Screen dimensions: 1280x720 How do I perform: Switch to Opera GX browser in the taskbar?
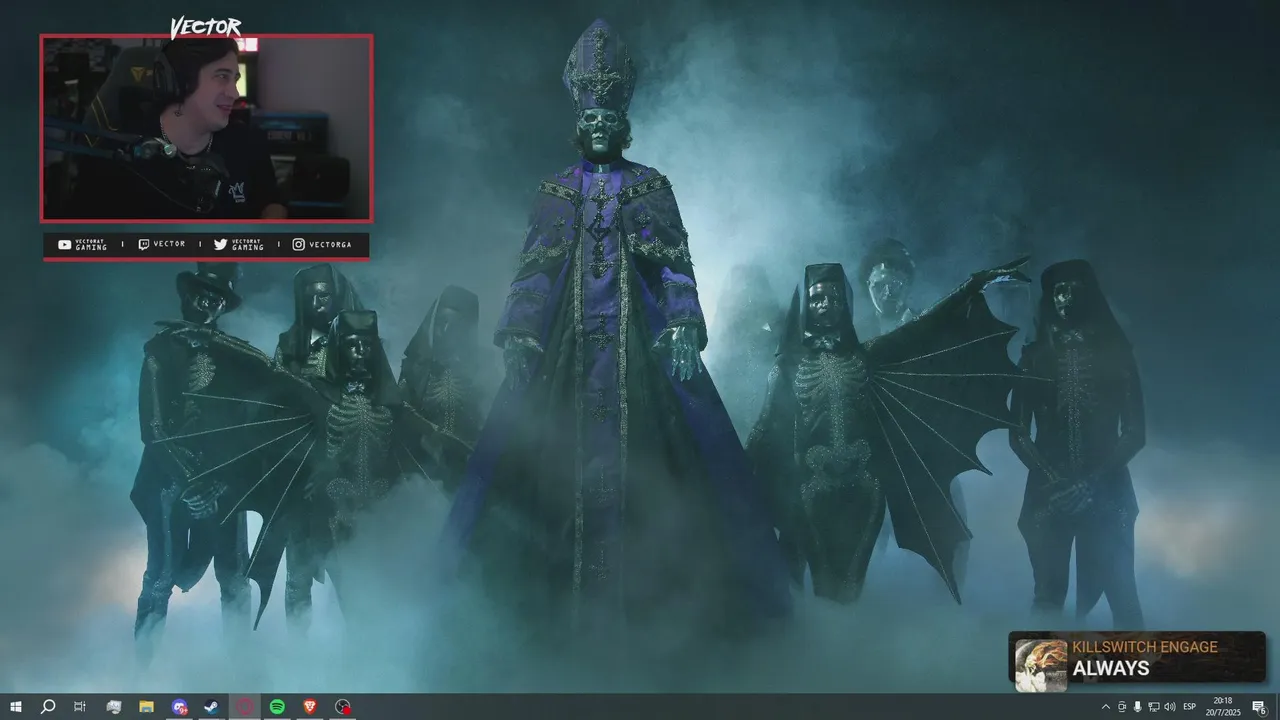pyautogui.click(x=245, y=707)
